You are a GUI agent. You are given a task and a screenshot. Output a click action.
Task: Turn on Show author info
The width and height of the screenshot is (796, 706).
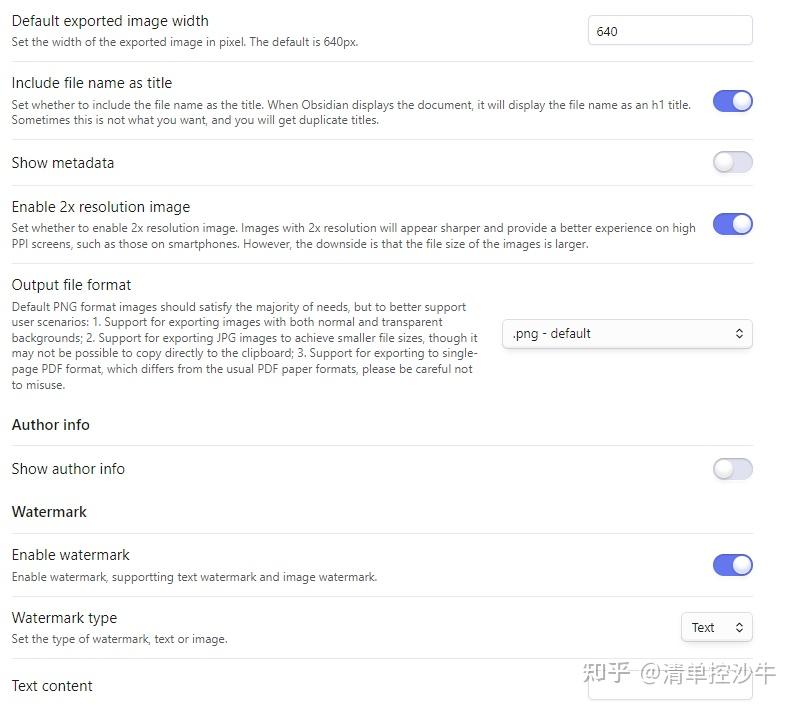732,469
